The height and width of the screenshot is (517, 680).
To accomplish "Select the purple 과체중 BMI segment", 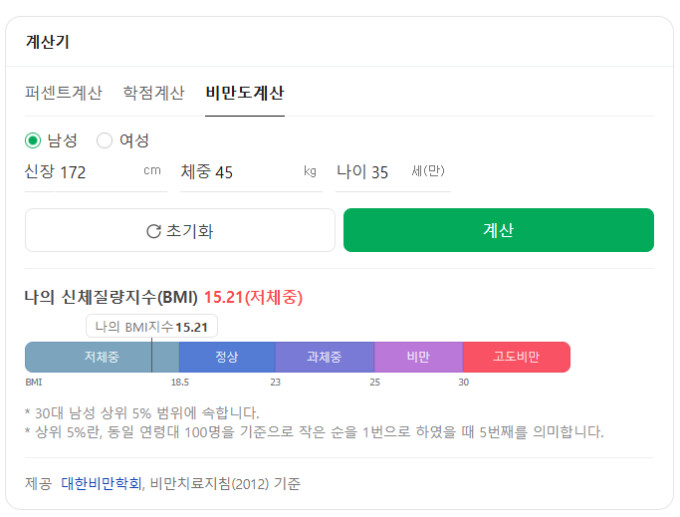I will (x=324, y=357).
